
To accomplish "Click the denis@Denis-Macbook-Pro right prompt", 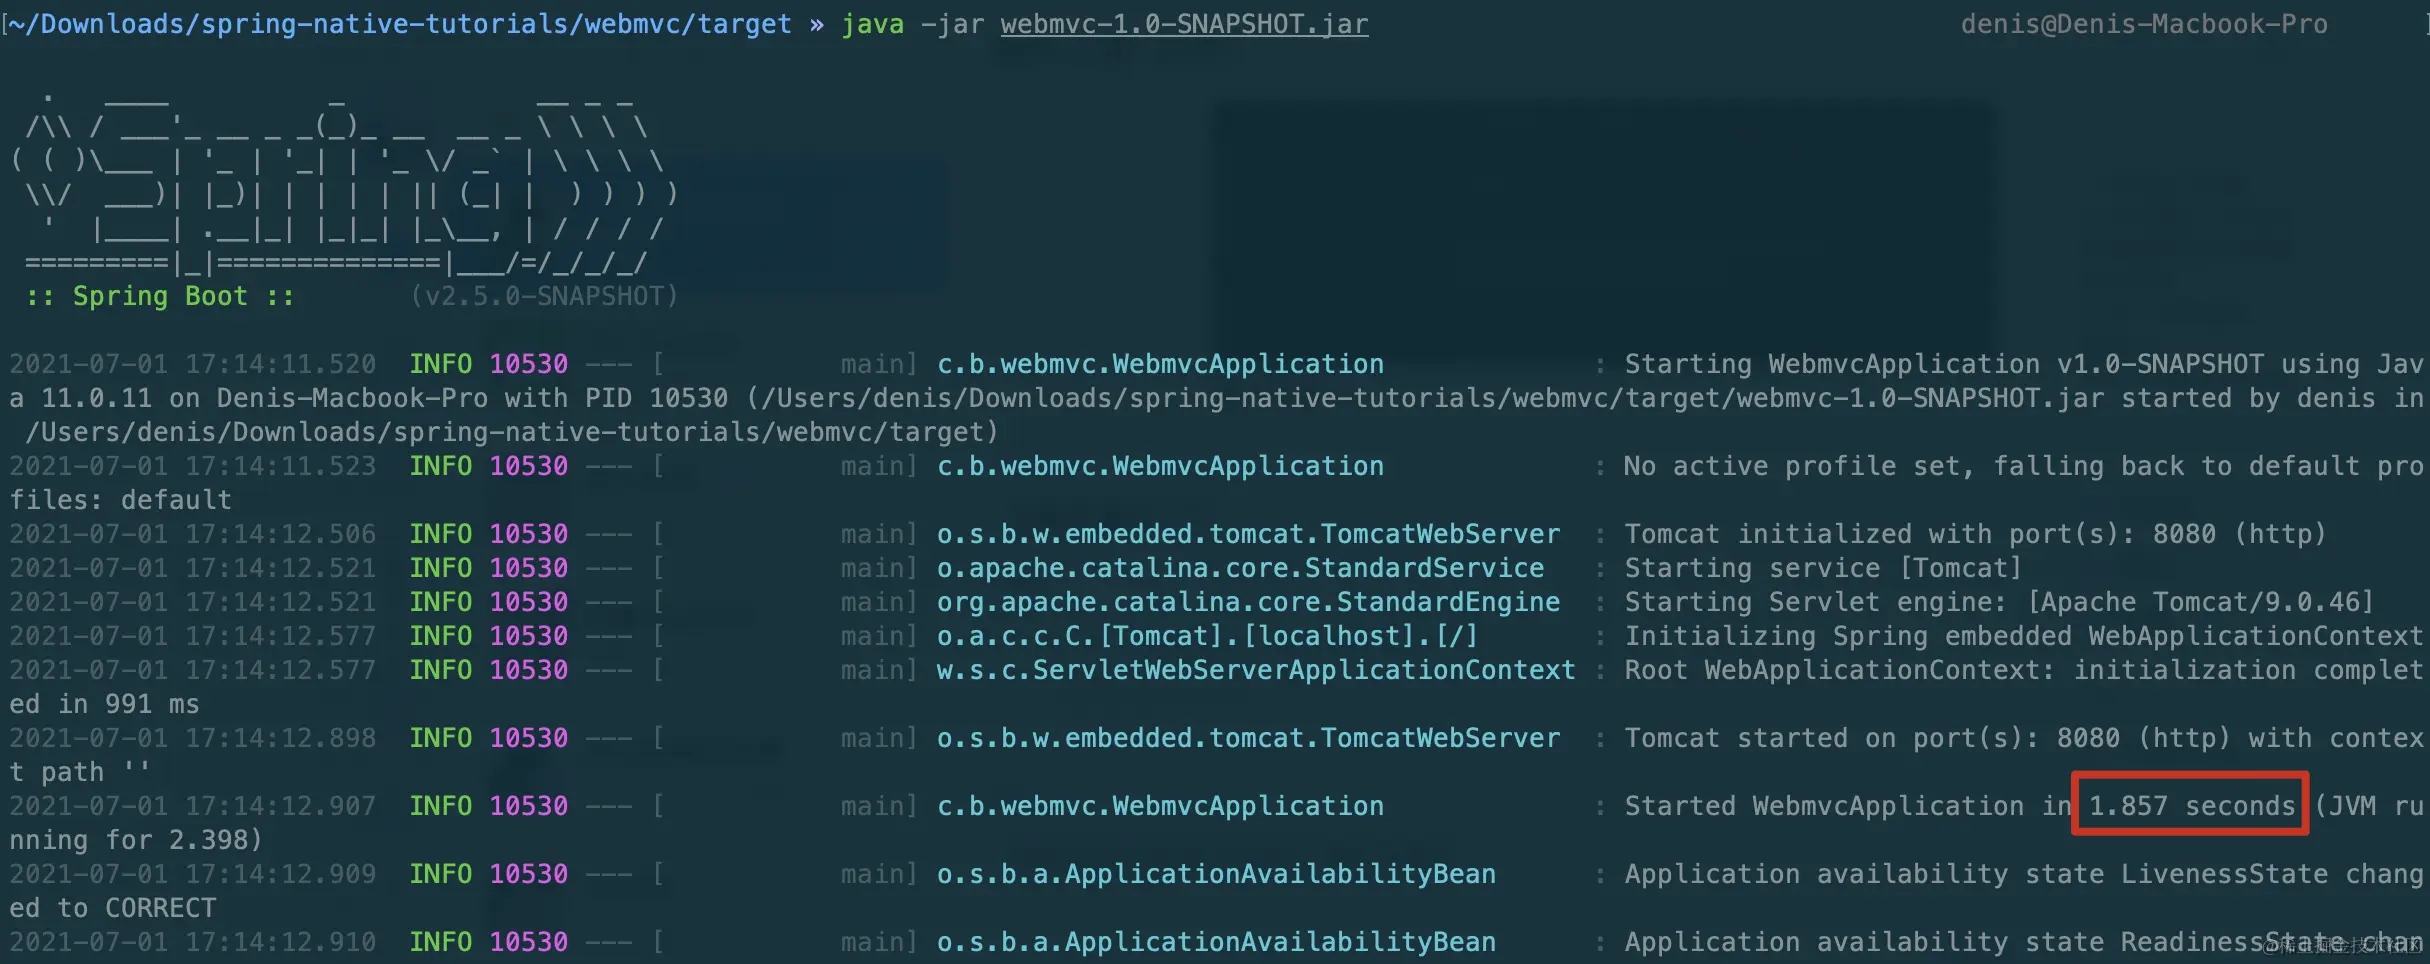I will coord(2144,24).
